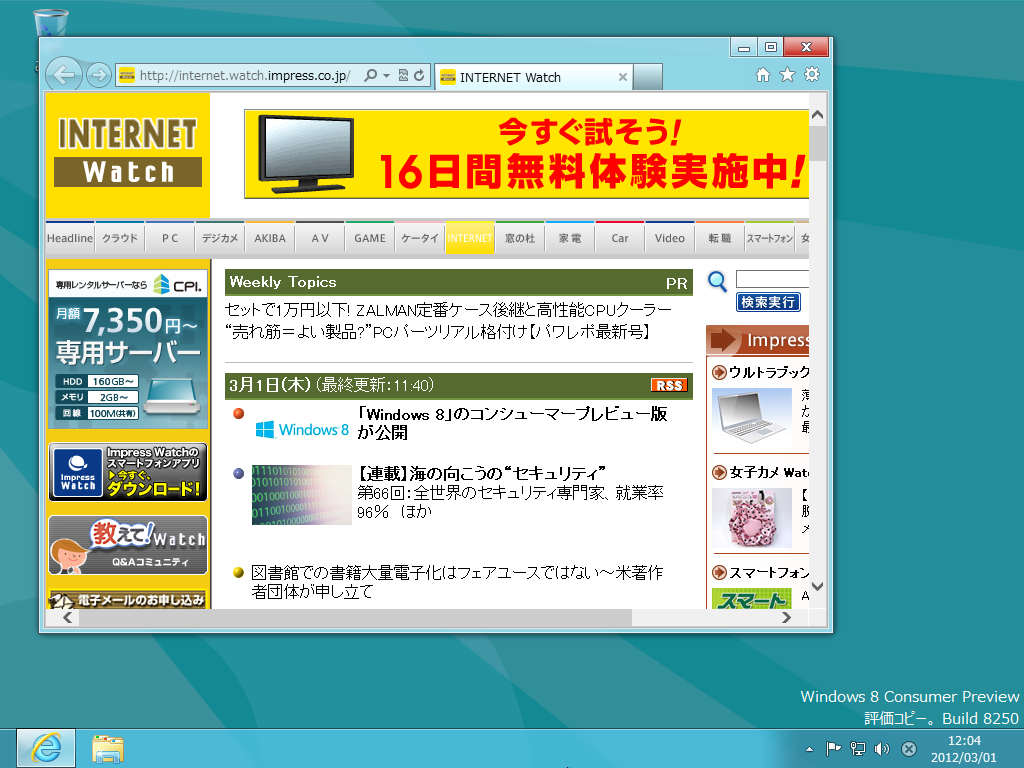The width and height of the screenshot is (1024, 768).
Task: Click the Internet Explorer taskbar icon
Action: (x=46, y=748)
